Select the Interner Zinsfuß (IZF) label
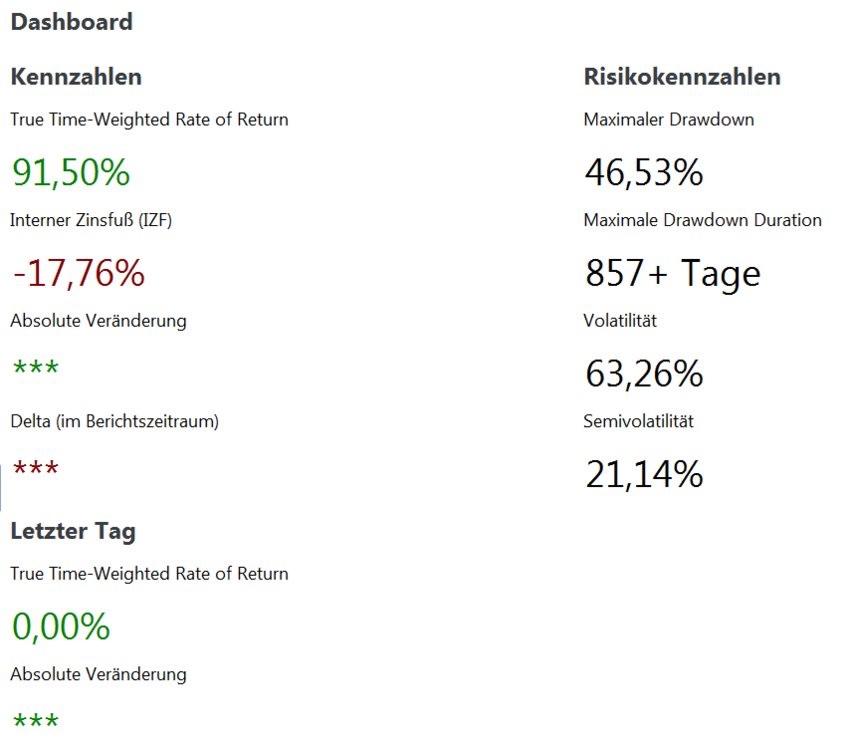Screen dimensions: 854x750 click(91, 220)
